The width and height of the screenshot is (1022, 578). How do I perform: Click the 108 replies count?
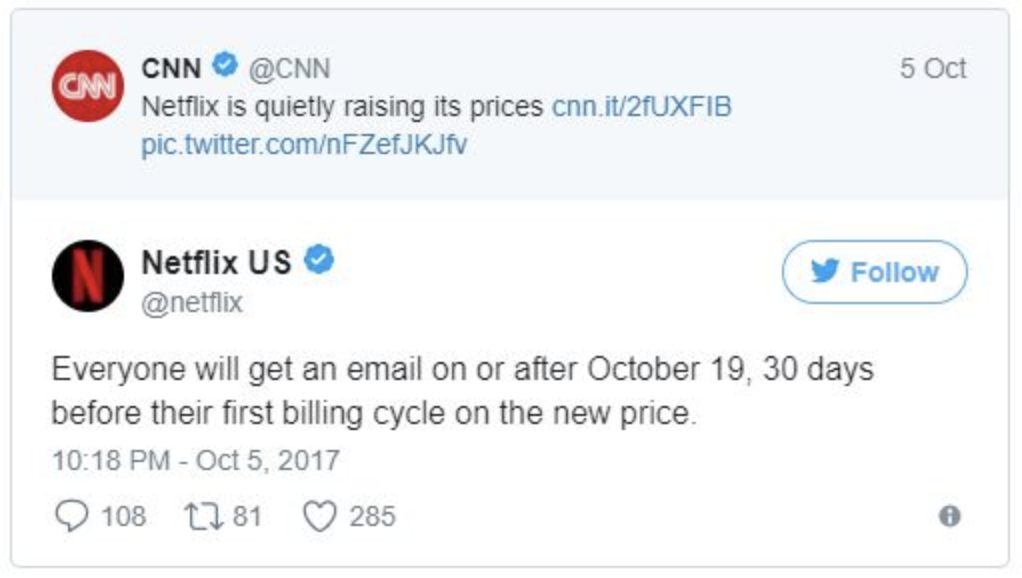[123, 516]
